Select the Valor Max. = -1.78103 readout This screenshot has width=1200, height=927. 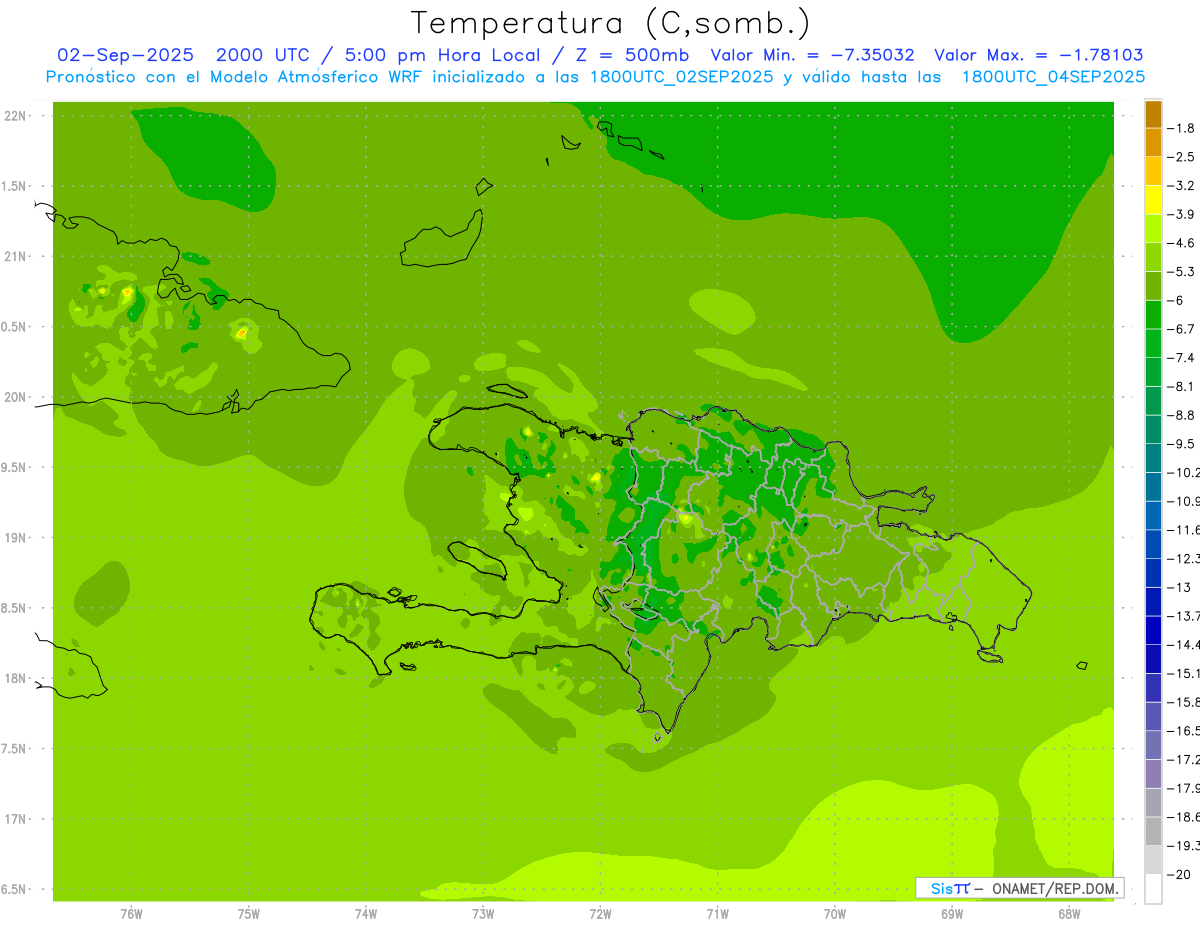click(1038, 55)
